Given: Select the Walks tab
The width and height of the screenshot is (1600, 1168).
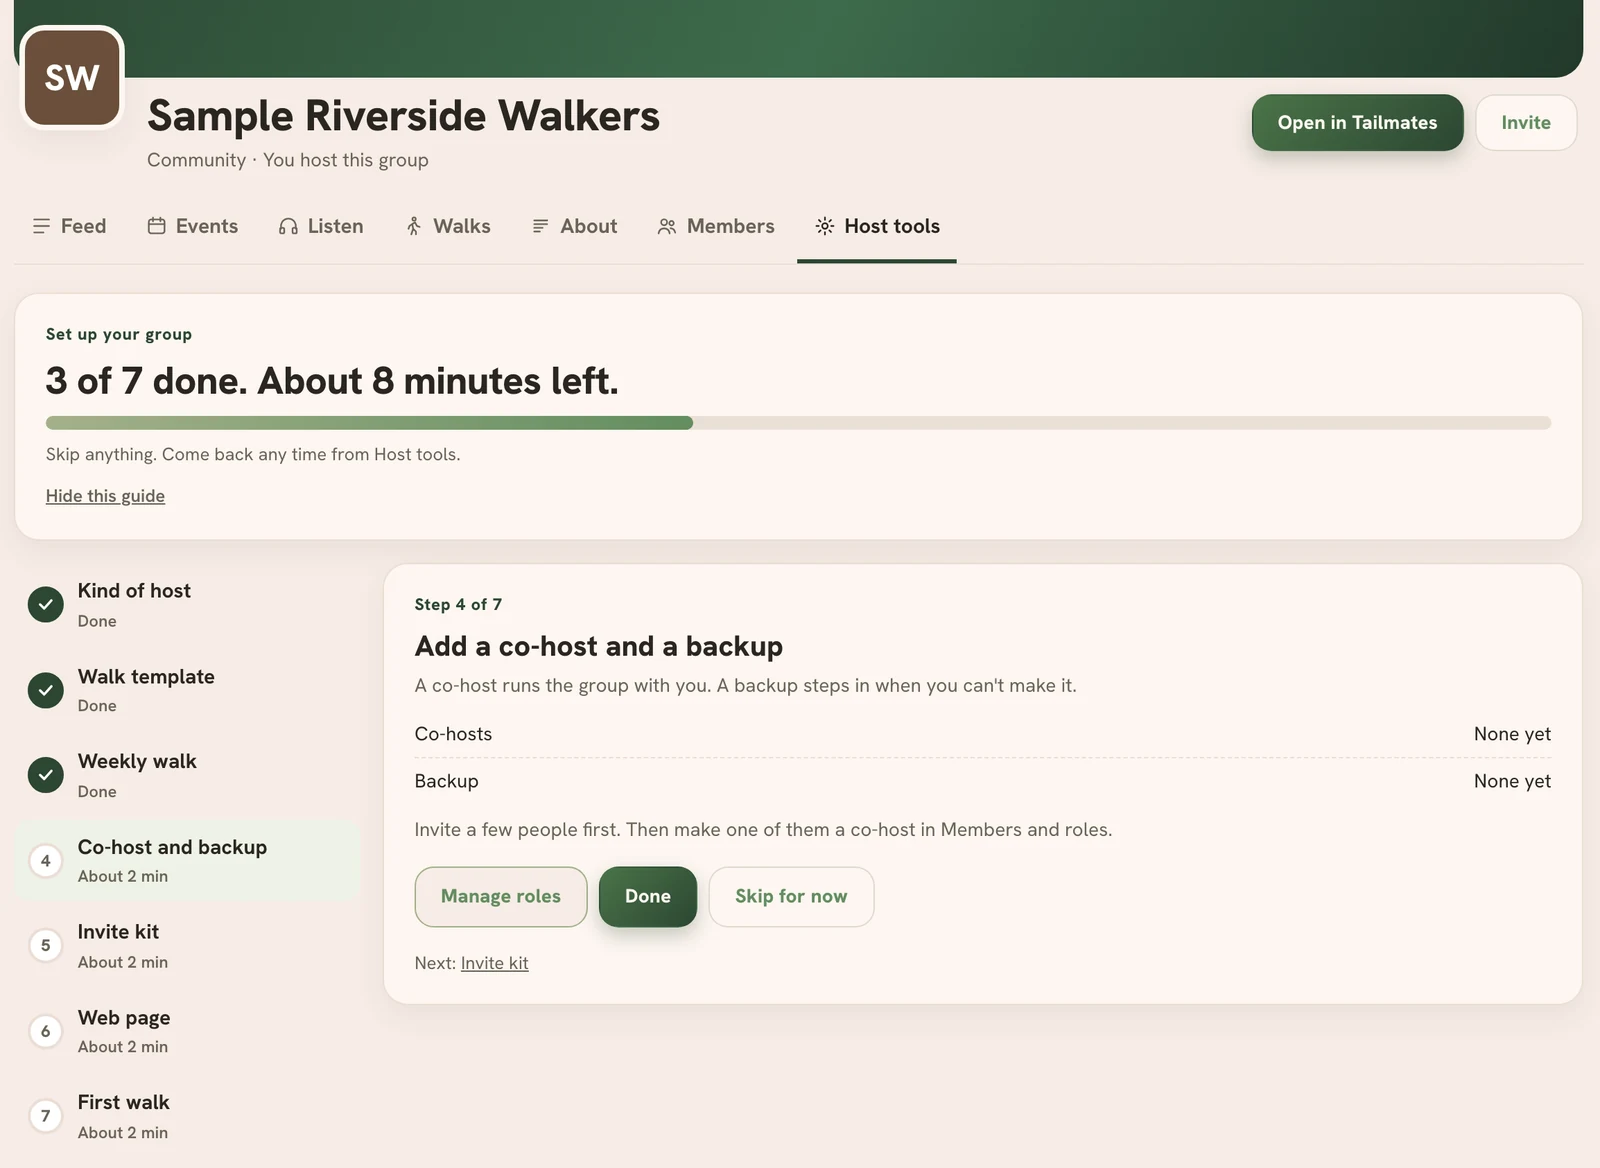Looking at the screenshot, I should pyautogui.click(x=448, y=226).
